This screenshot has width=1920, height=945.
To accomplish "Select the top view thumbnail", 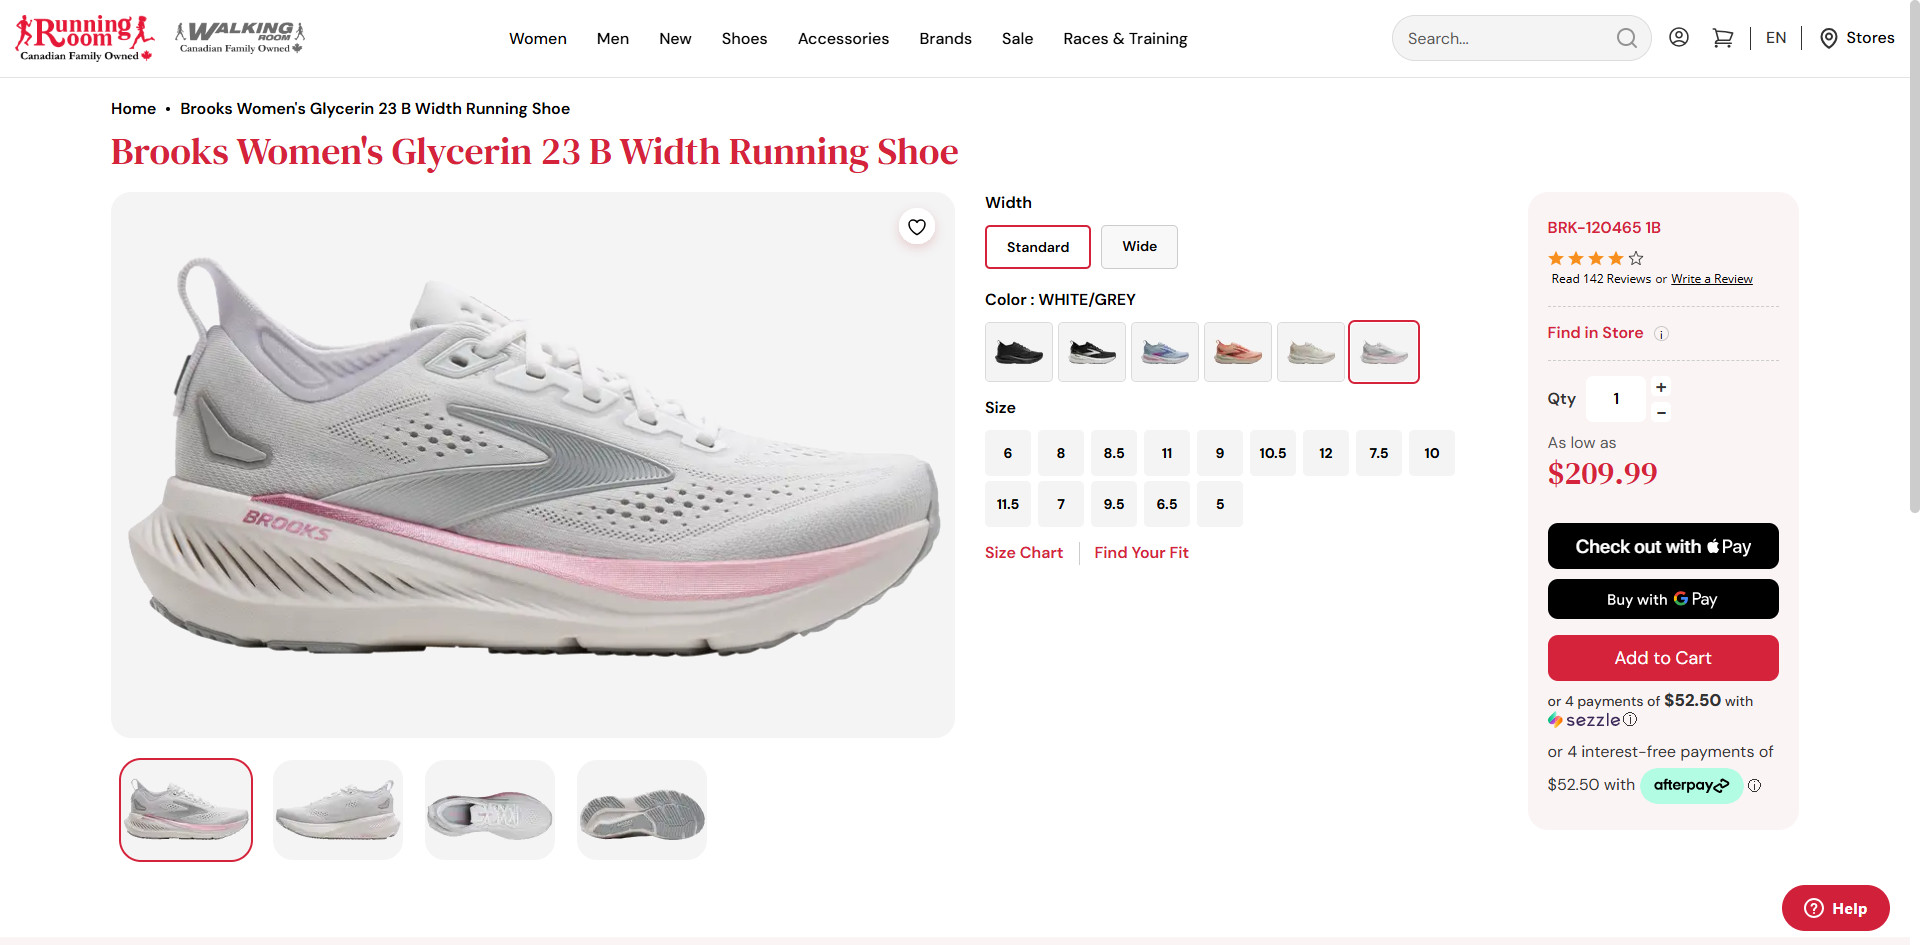I will tap(490, 810).
